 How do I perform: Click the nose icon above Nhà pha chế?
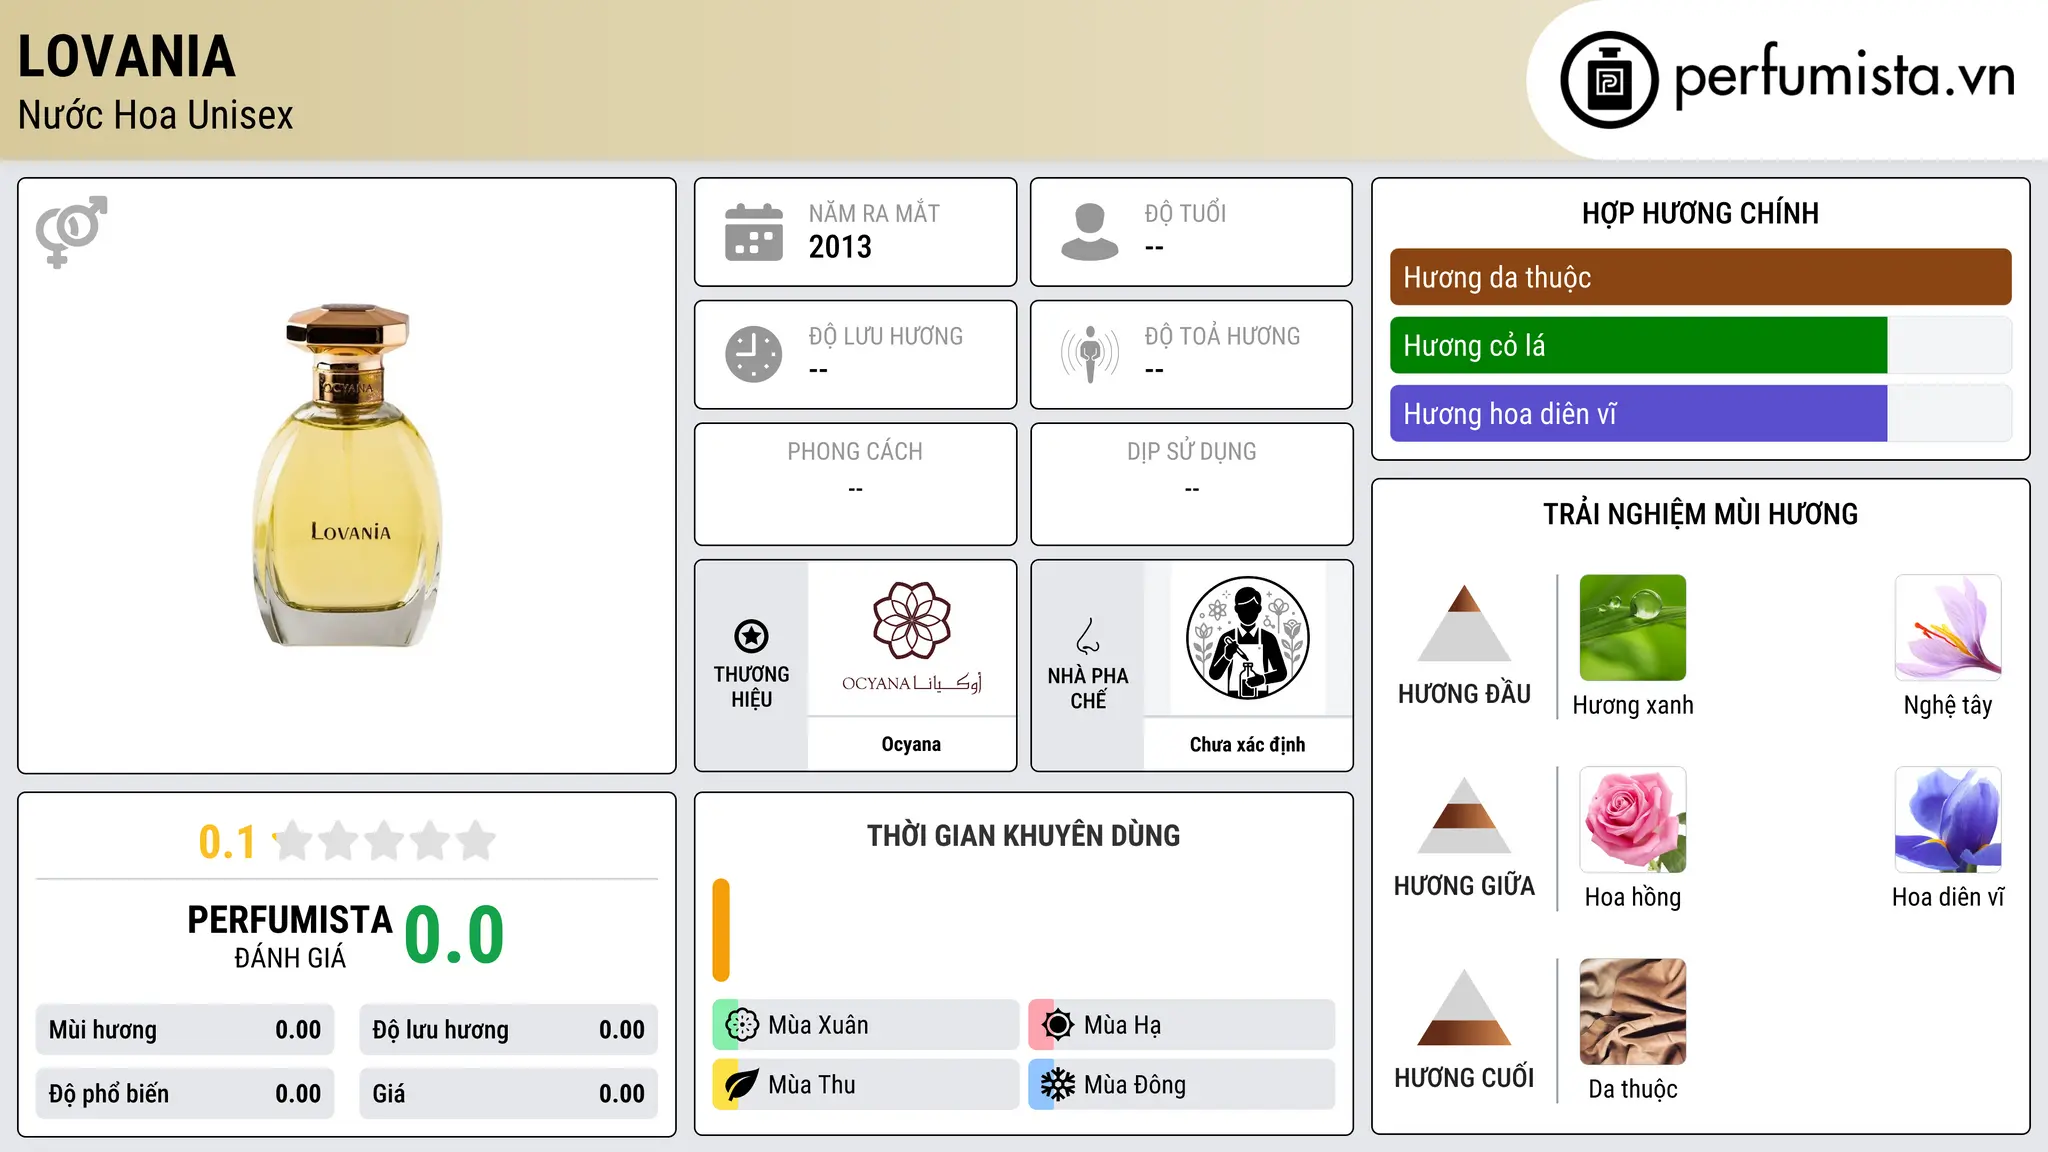pyautogui.click(x=1088, y=635)
